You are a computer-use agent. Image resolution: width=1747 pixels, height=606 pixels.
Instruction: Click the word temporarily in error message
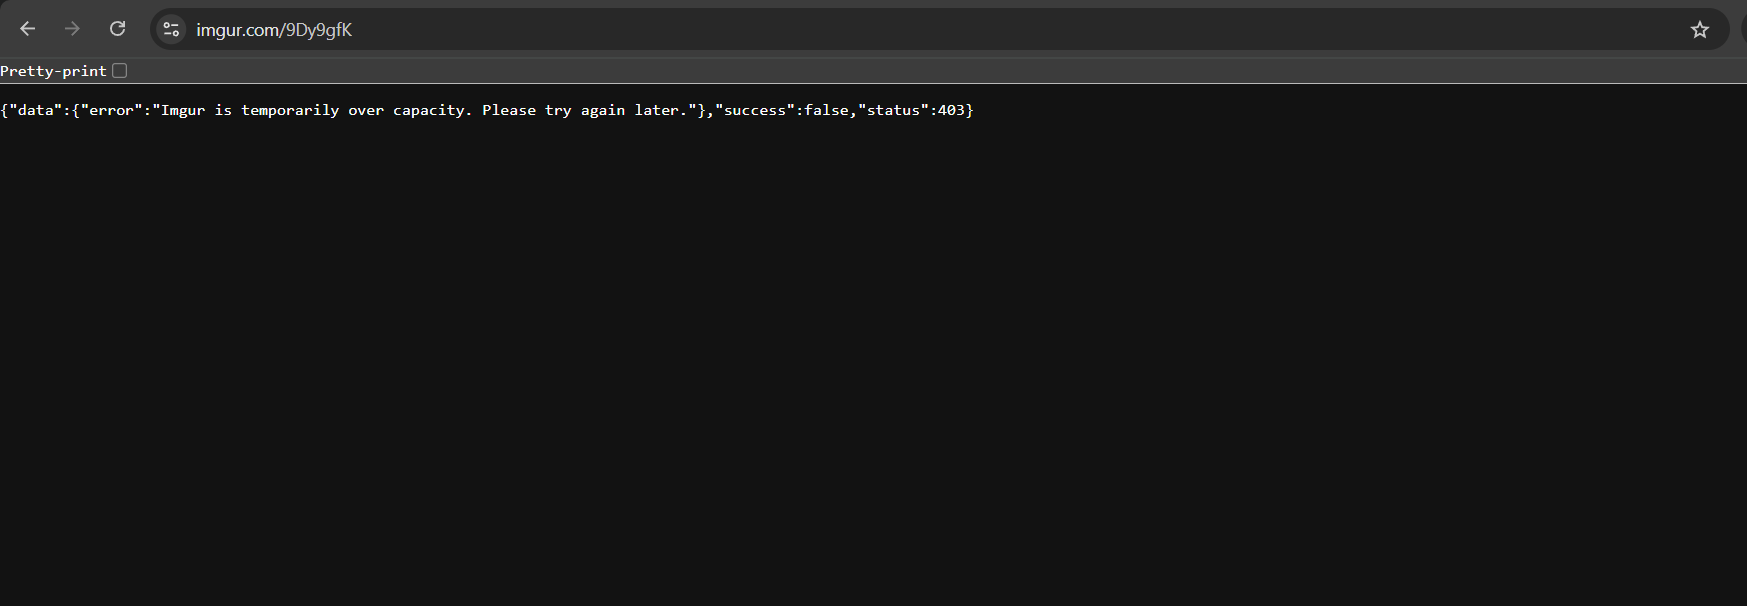(x=290, y=110)
